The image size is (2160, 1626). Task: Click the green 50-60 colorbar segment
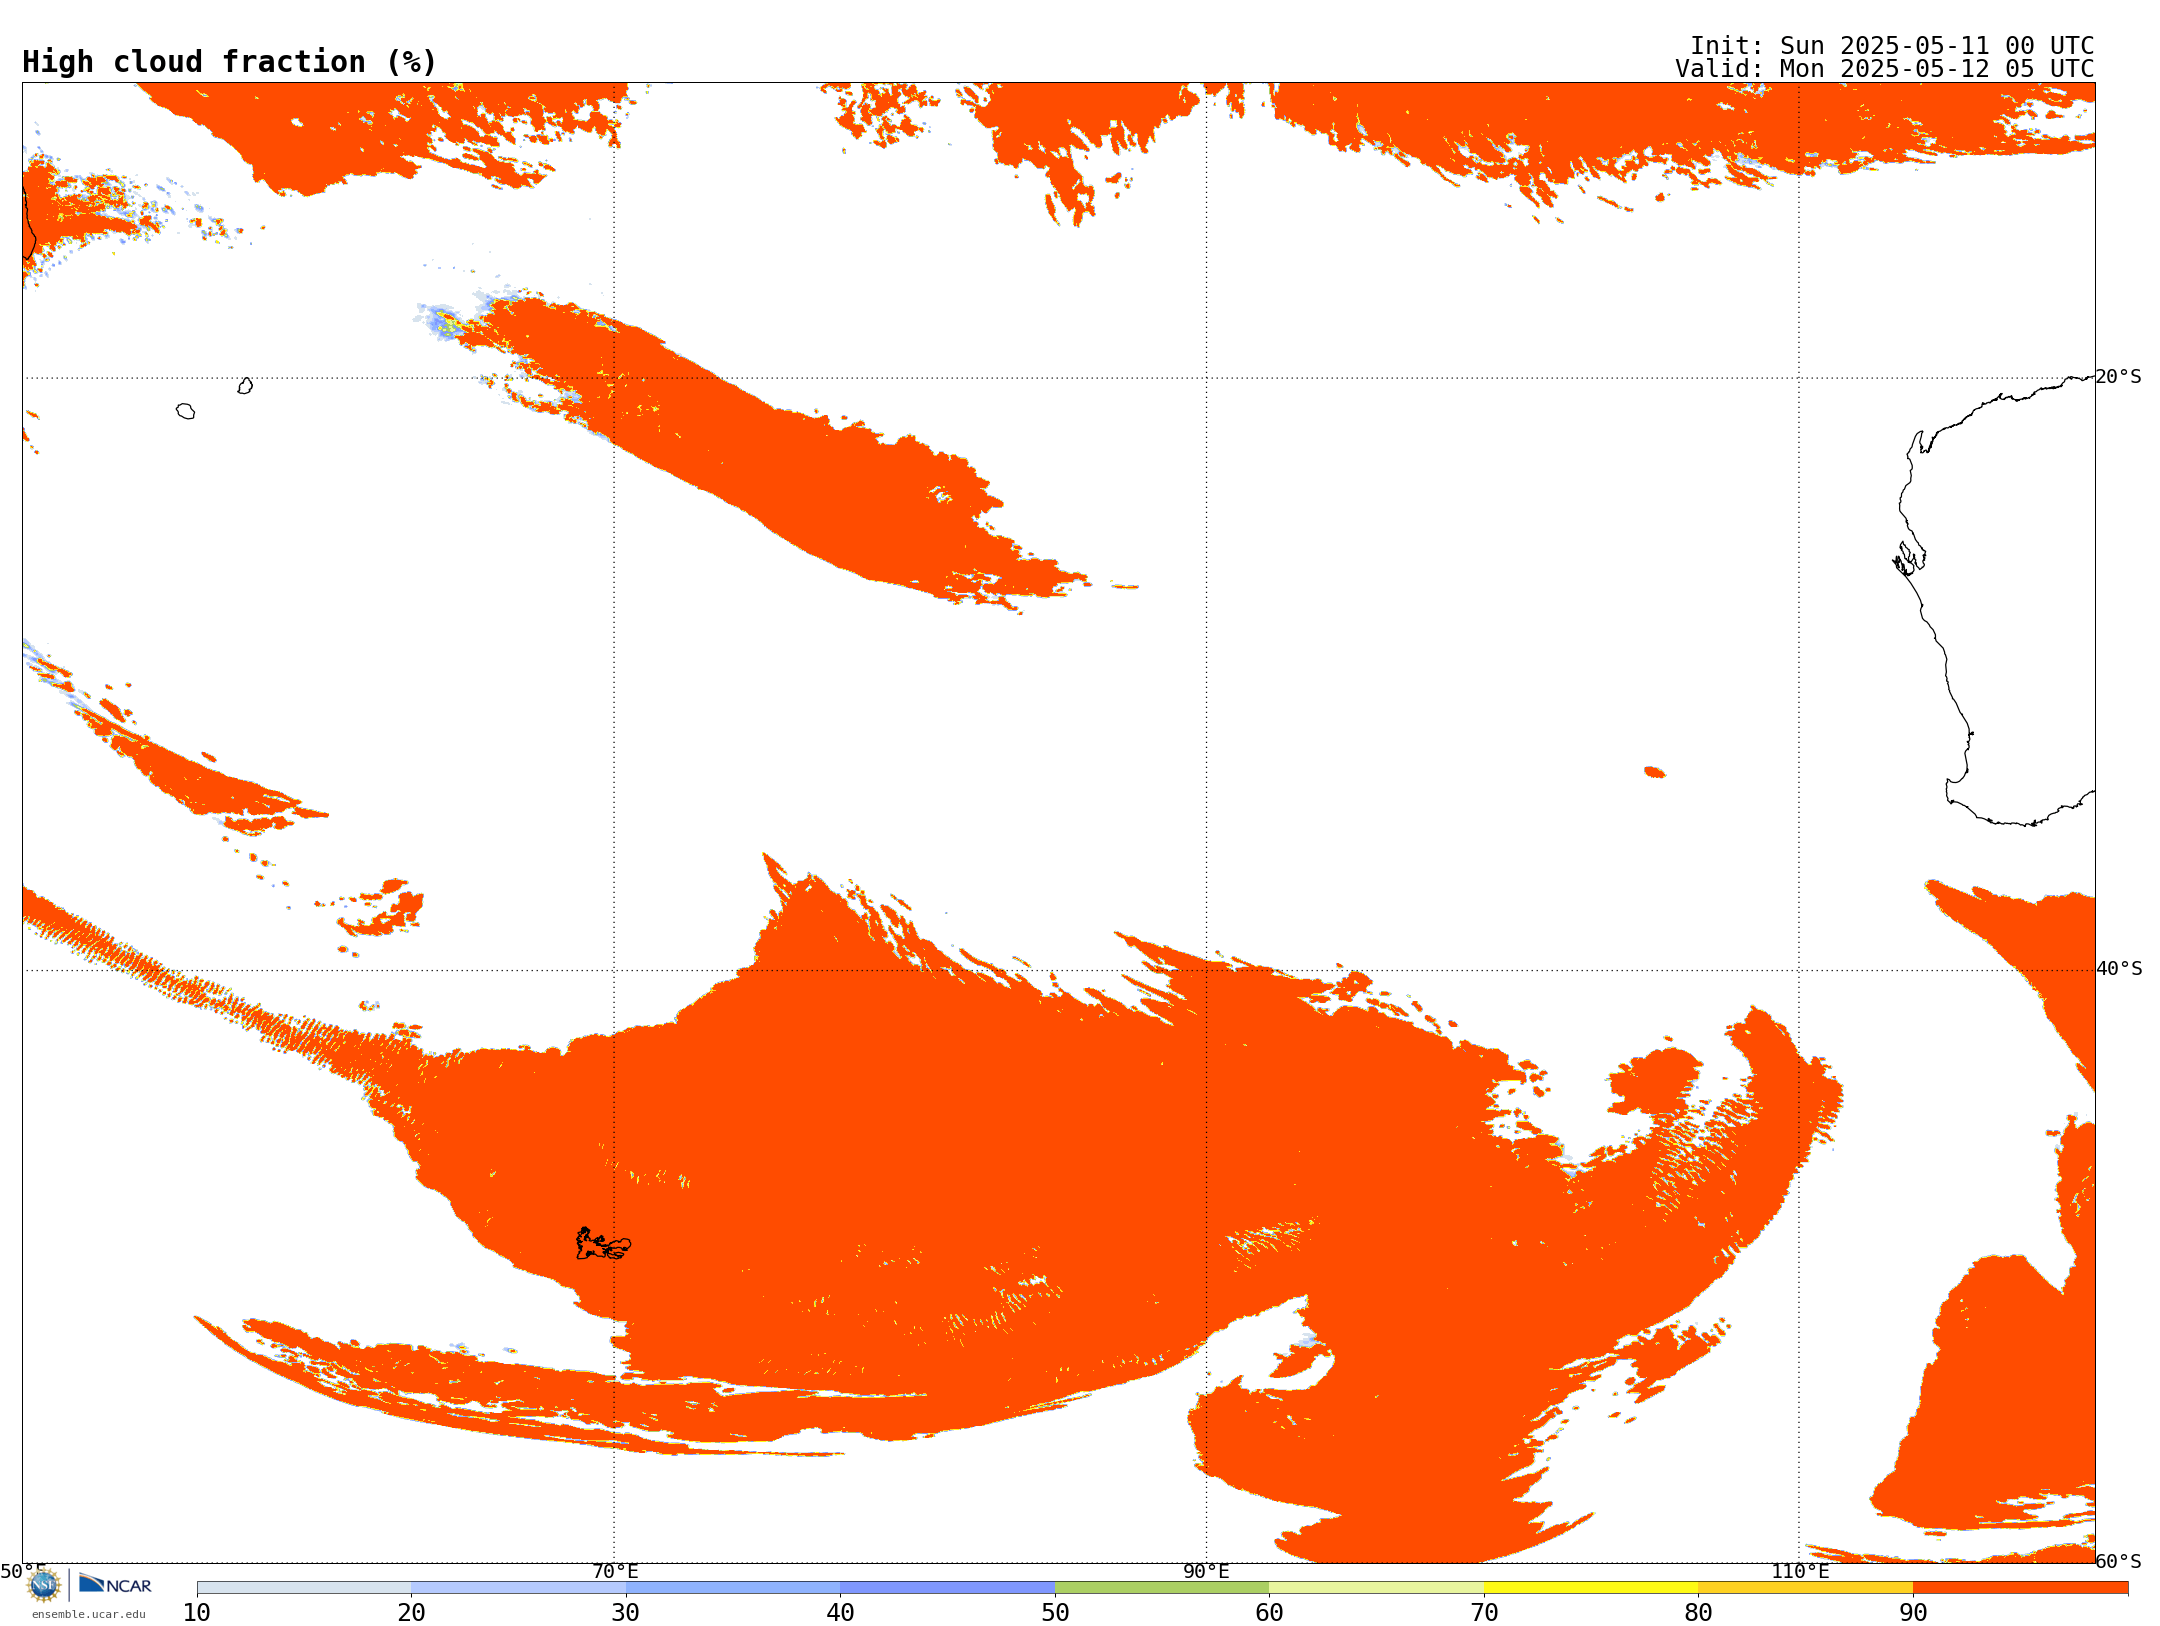[1162, 1588]
